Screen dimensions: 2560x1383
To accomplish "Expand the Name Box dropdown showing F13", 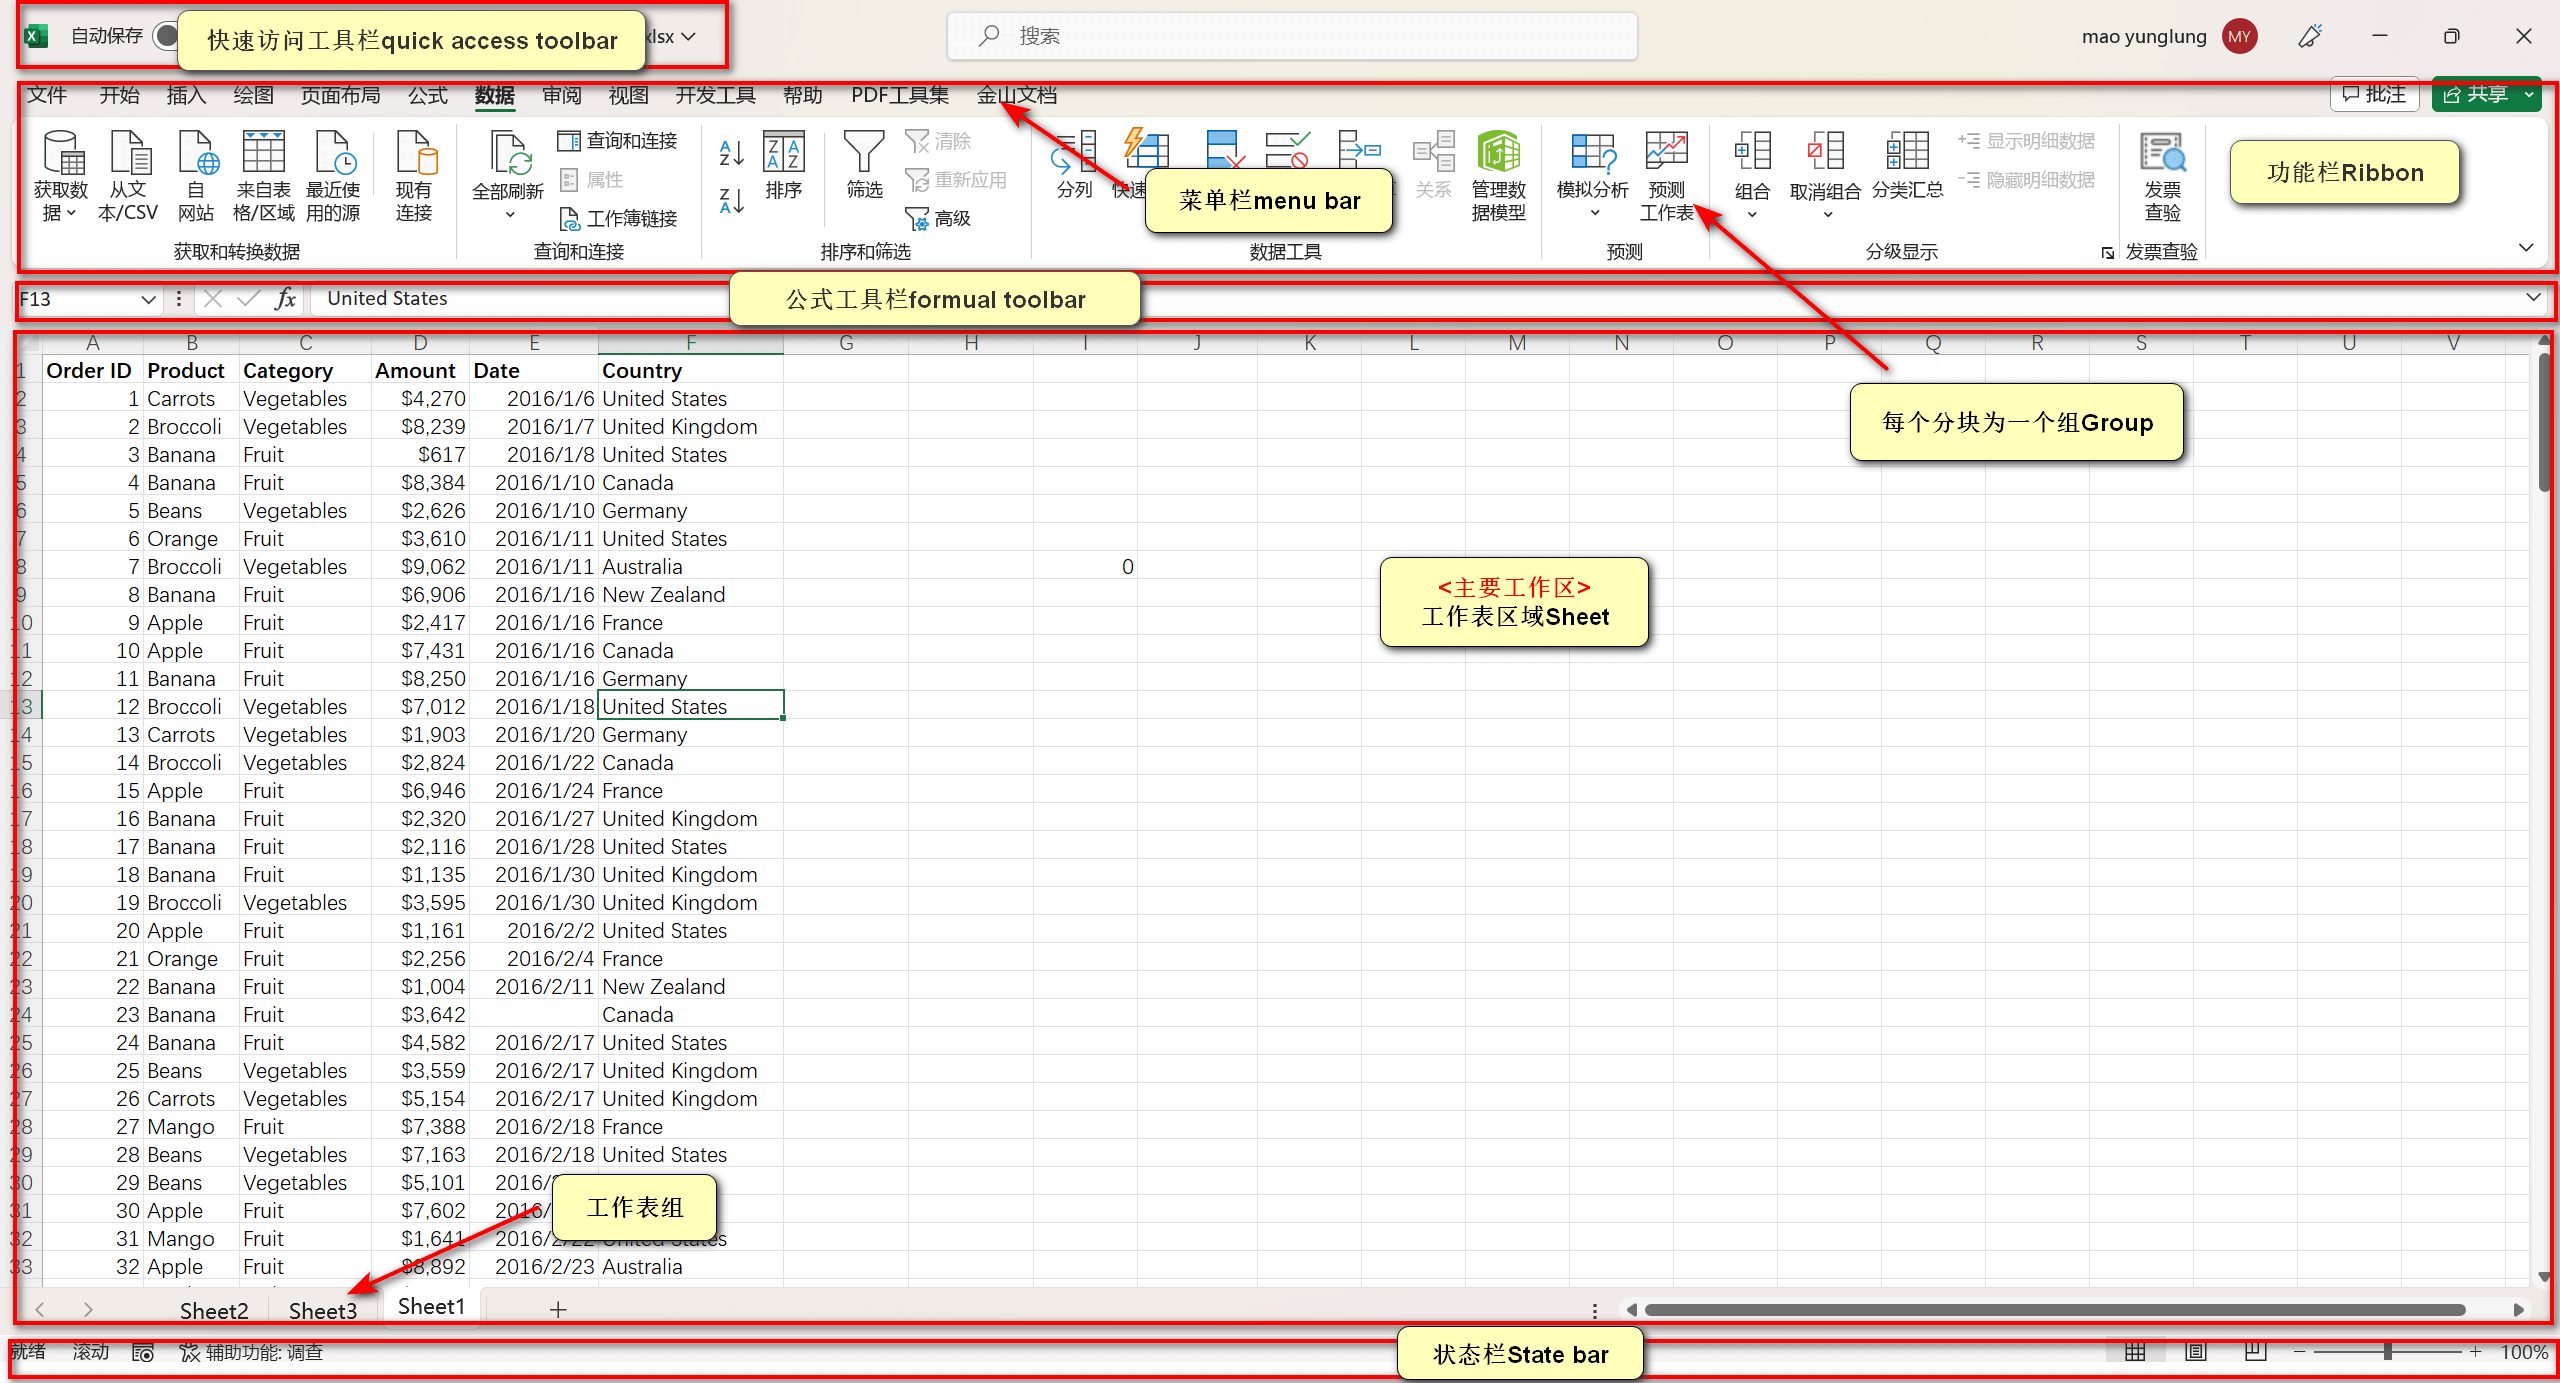I will point(148,299).
